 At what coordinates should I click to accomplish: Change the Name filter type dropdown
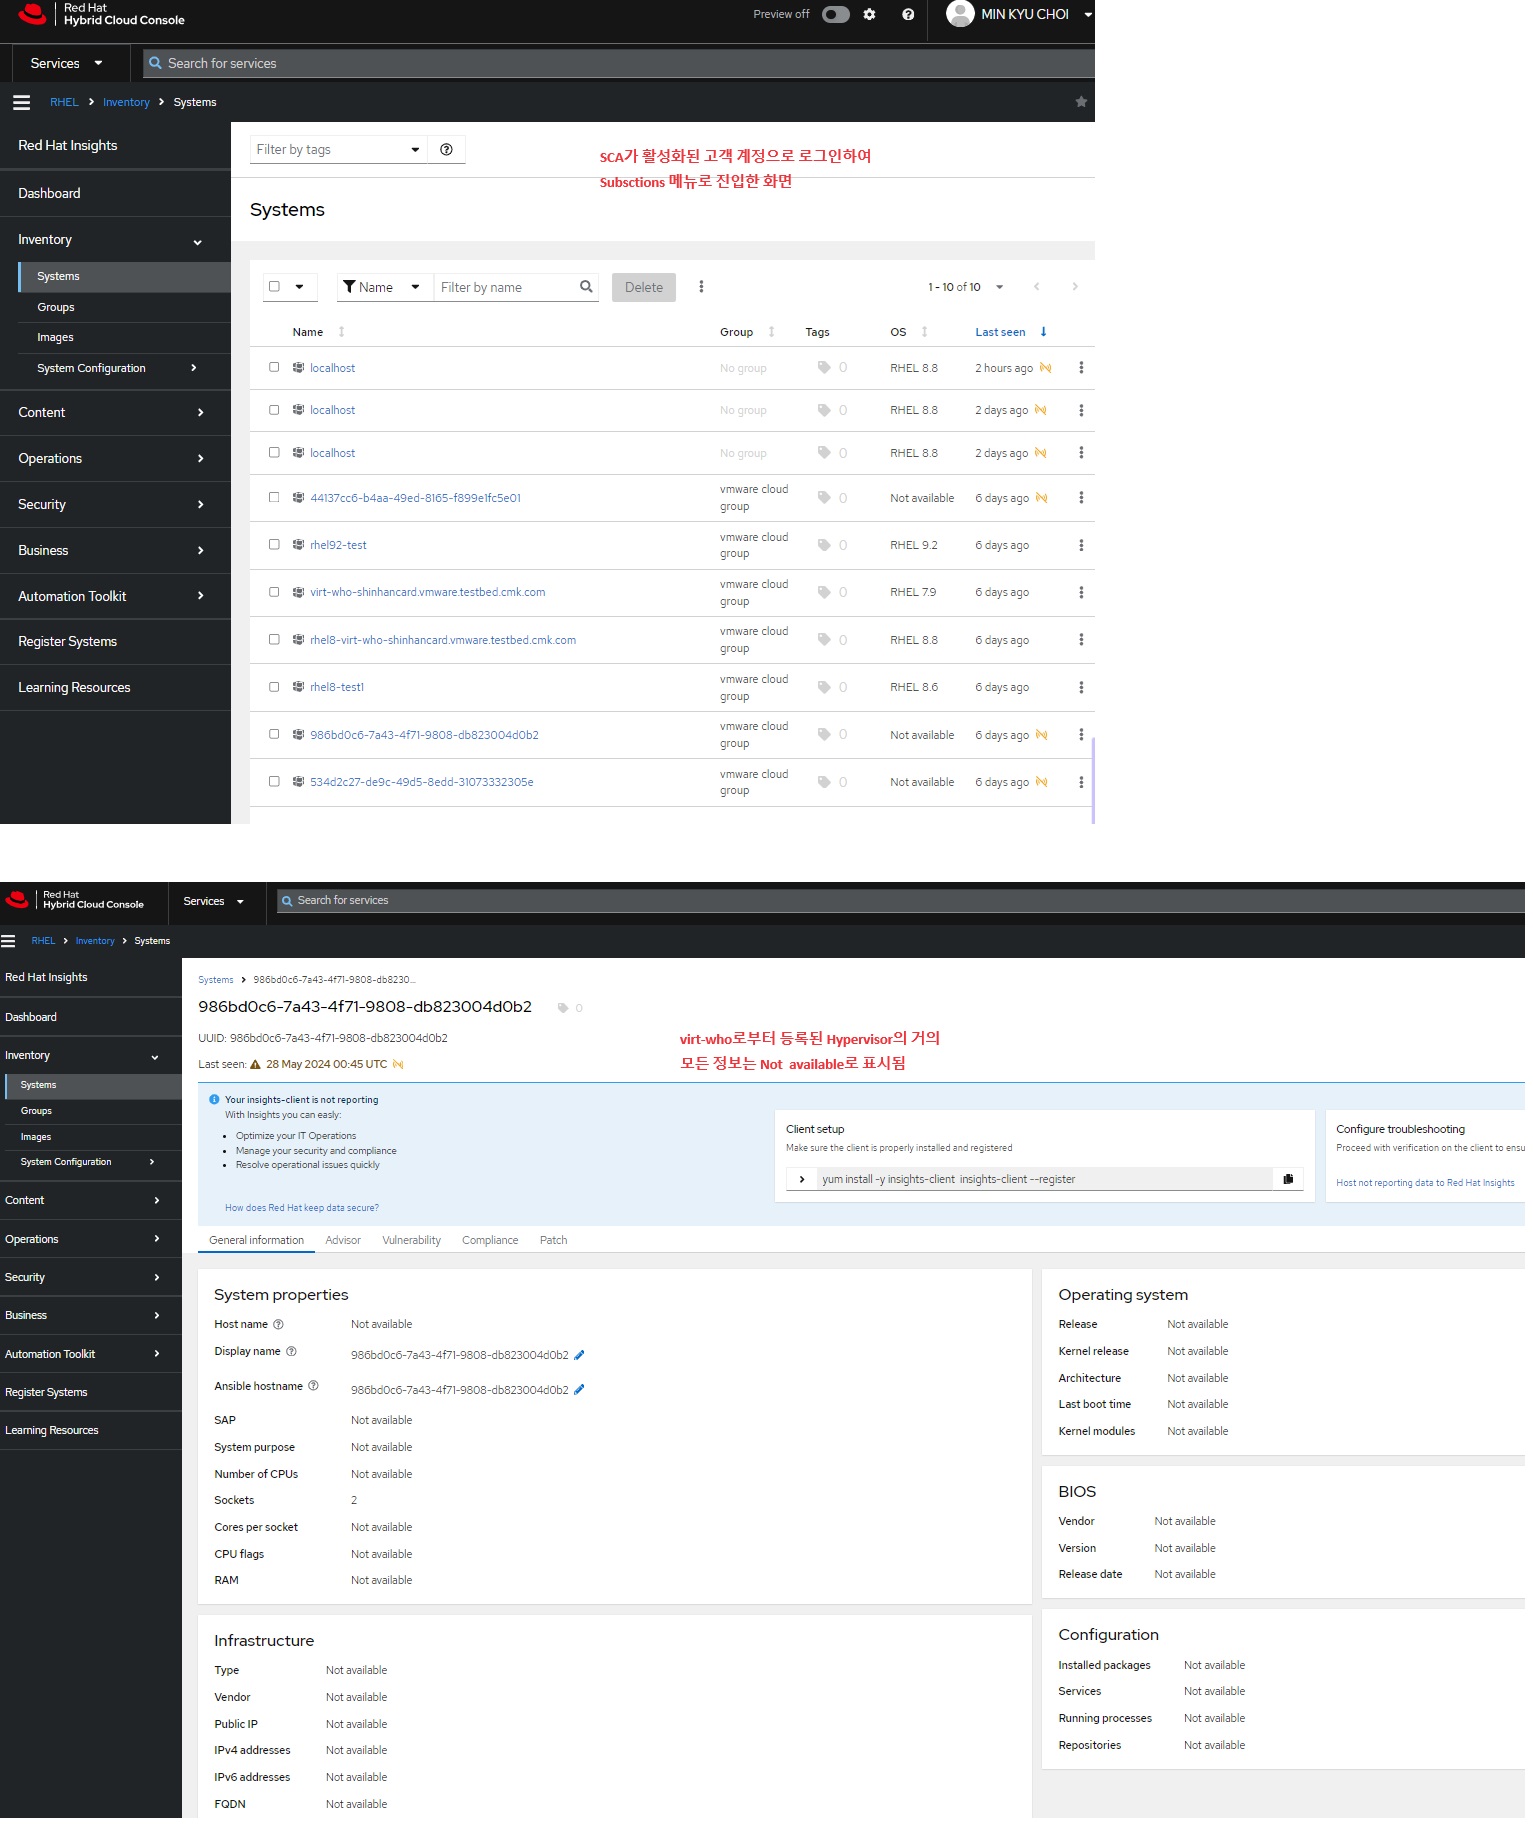385,287
